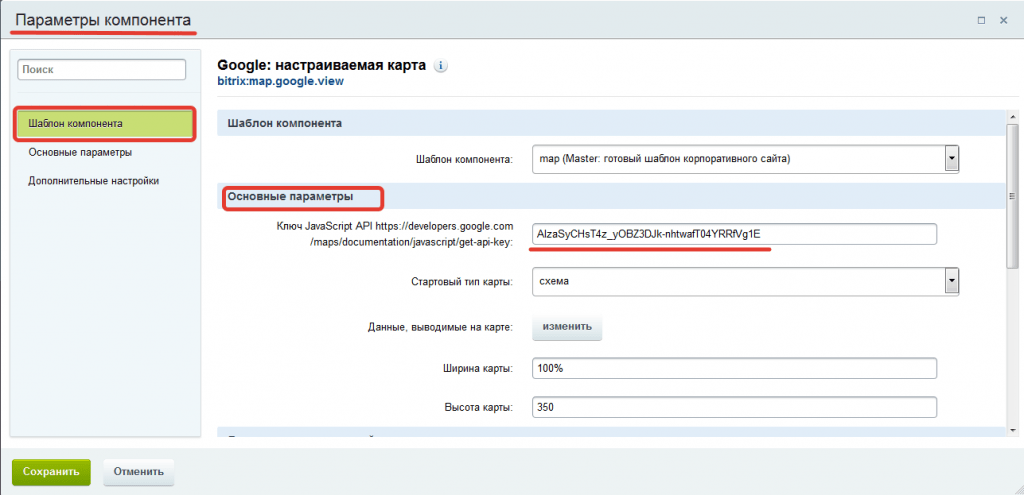Maximize the component parameters dialog
Viewport: 1024px width, 495px height.
981,20
